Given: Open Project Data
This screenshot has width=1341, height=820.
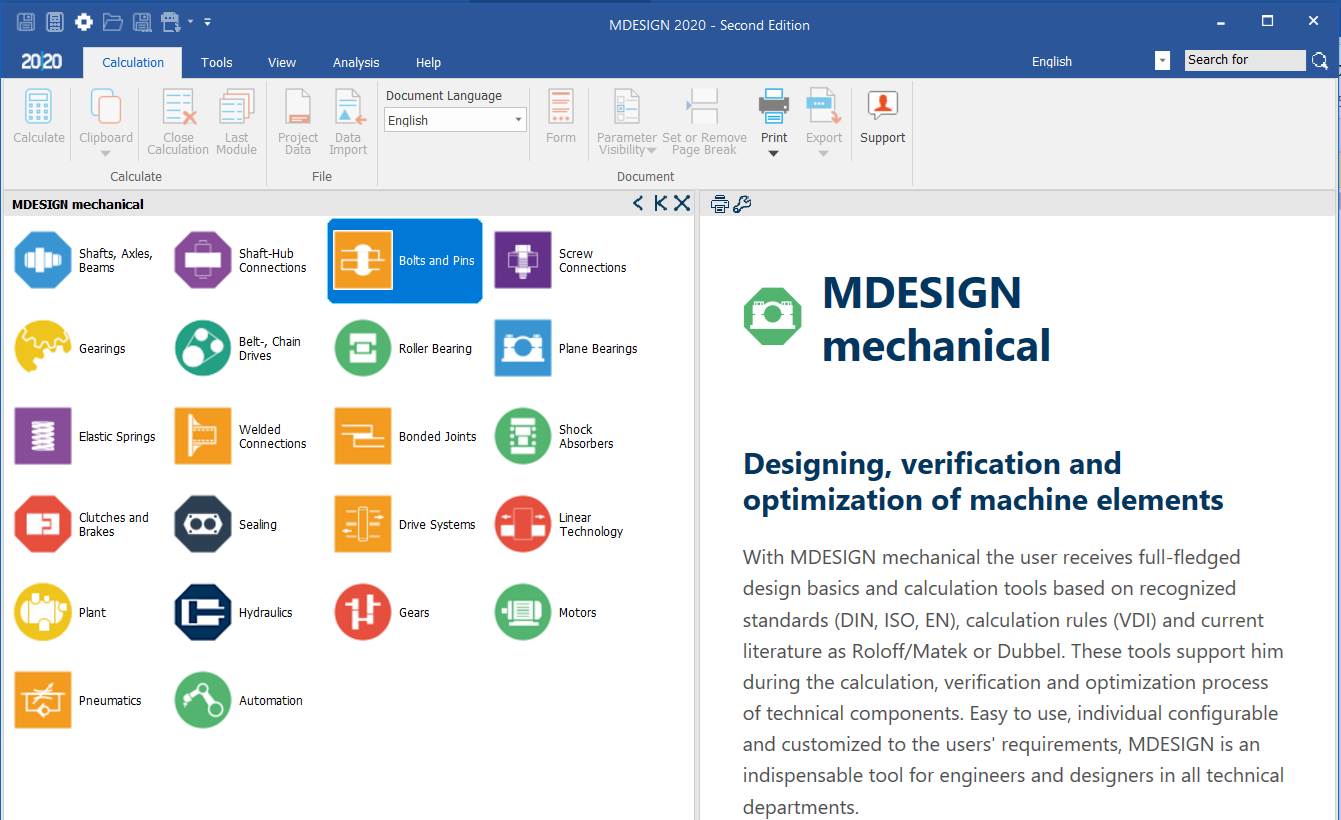Looking at the screenshot, I should [298, 122].
